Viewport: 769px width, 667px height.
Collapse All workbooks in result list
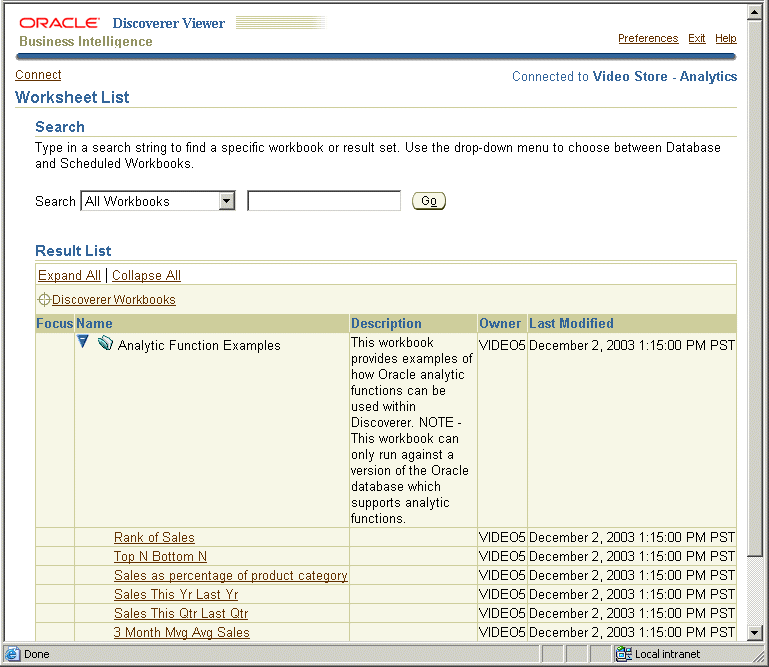pyautogui.click(x=146, y=275)
